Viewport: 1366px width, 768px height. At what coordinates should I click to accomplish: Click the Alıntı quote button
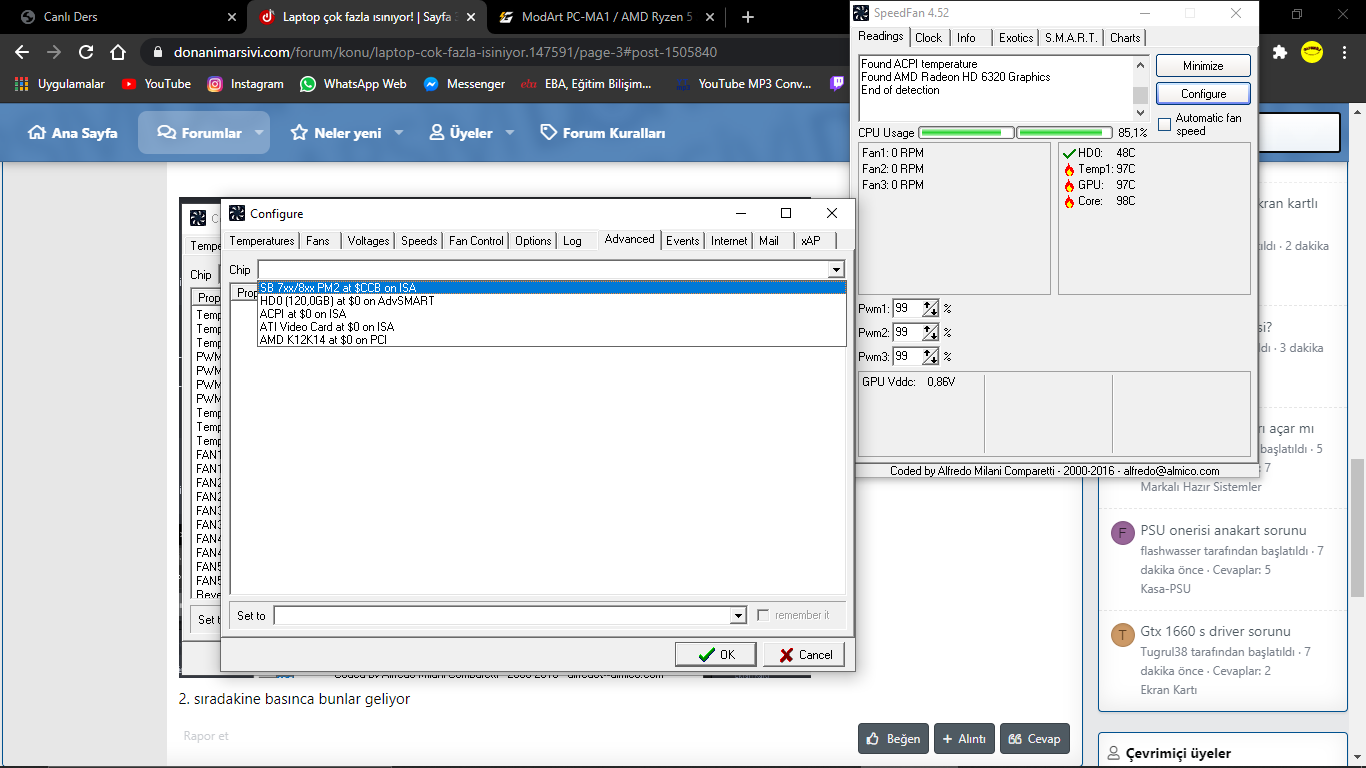963,739
